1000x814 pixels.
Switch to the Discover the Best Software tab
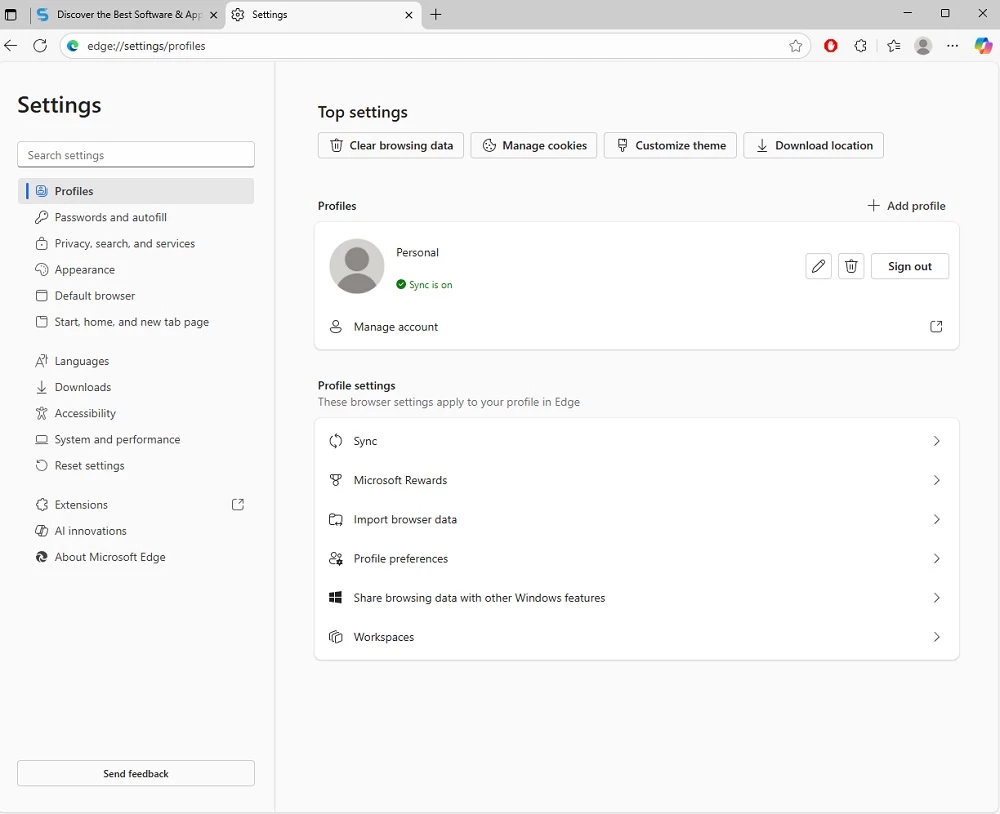(x=125, y=15)
